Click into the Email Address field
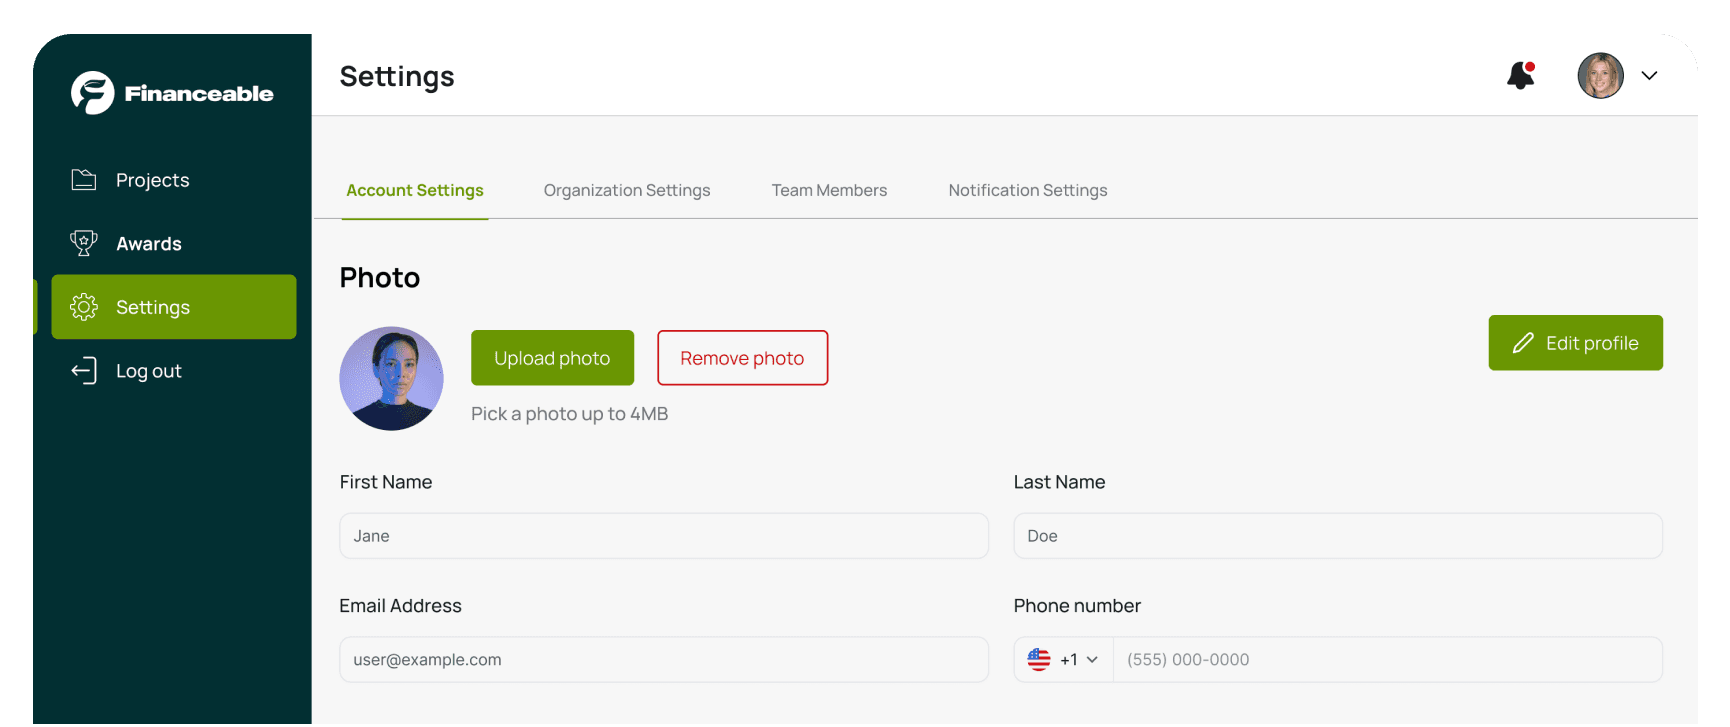 [664, 660]
